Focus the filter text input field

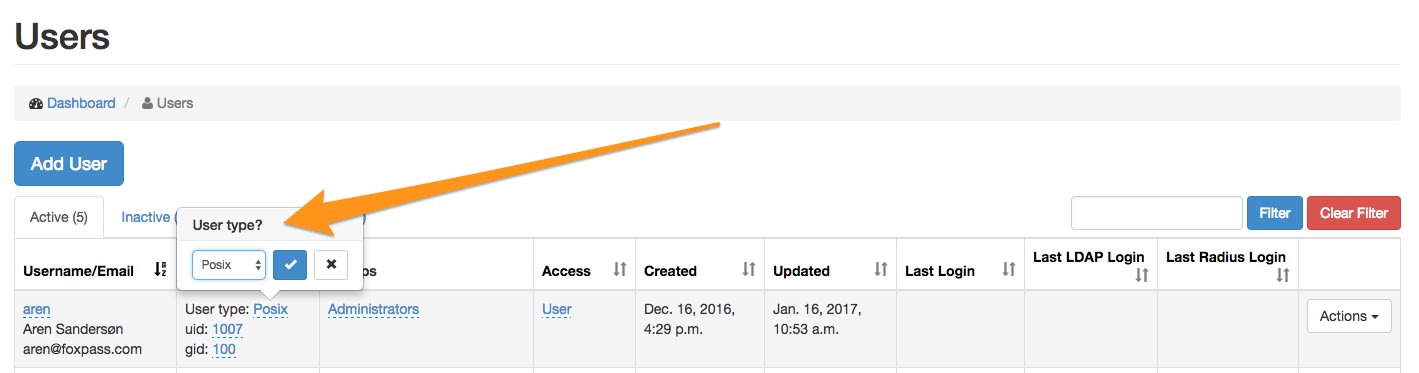[x=1157, y=213]
